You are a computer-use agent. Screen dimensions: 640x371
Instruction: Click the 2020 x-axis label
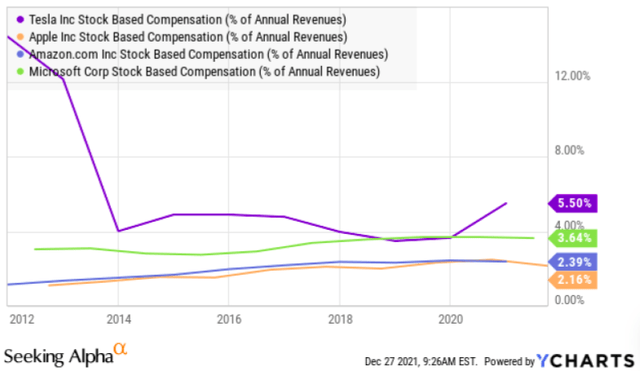click(x=451, y=319)
